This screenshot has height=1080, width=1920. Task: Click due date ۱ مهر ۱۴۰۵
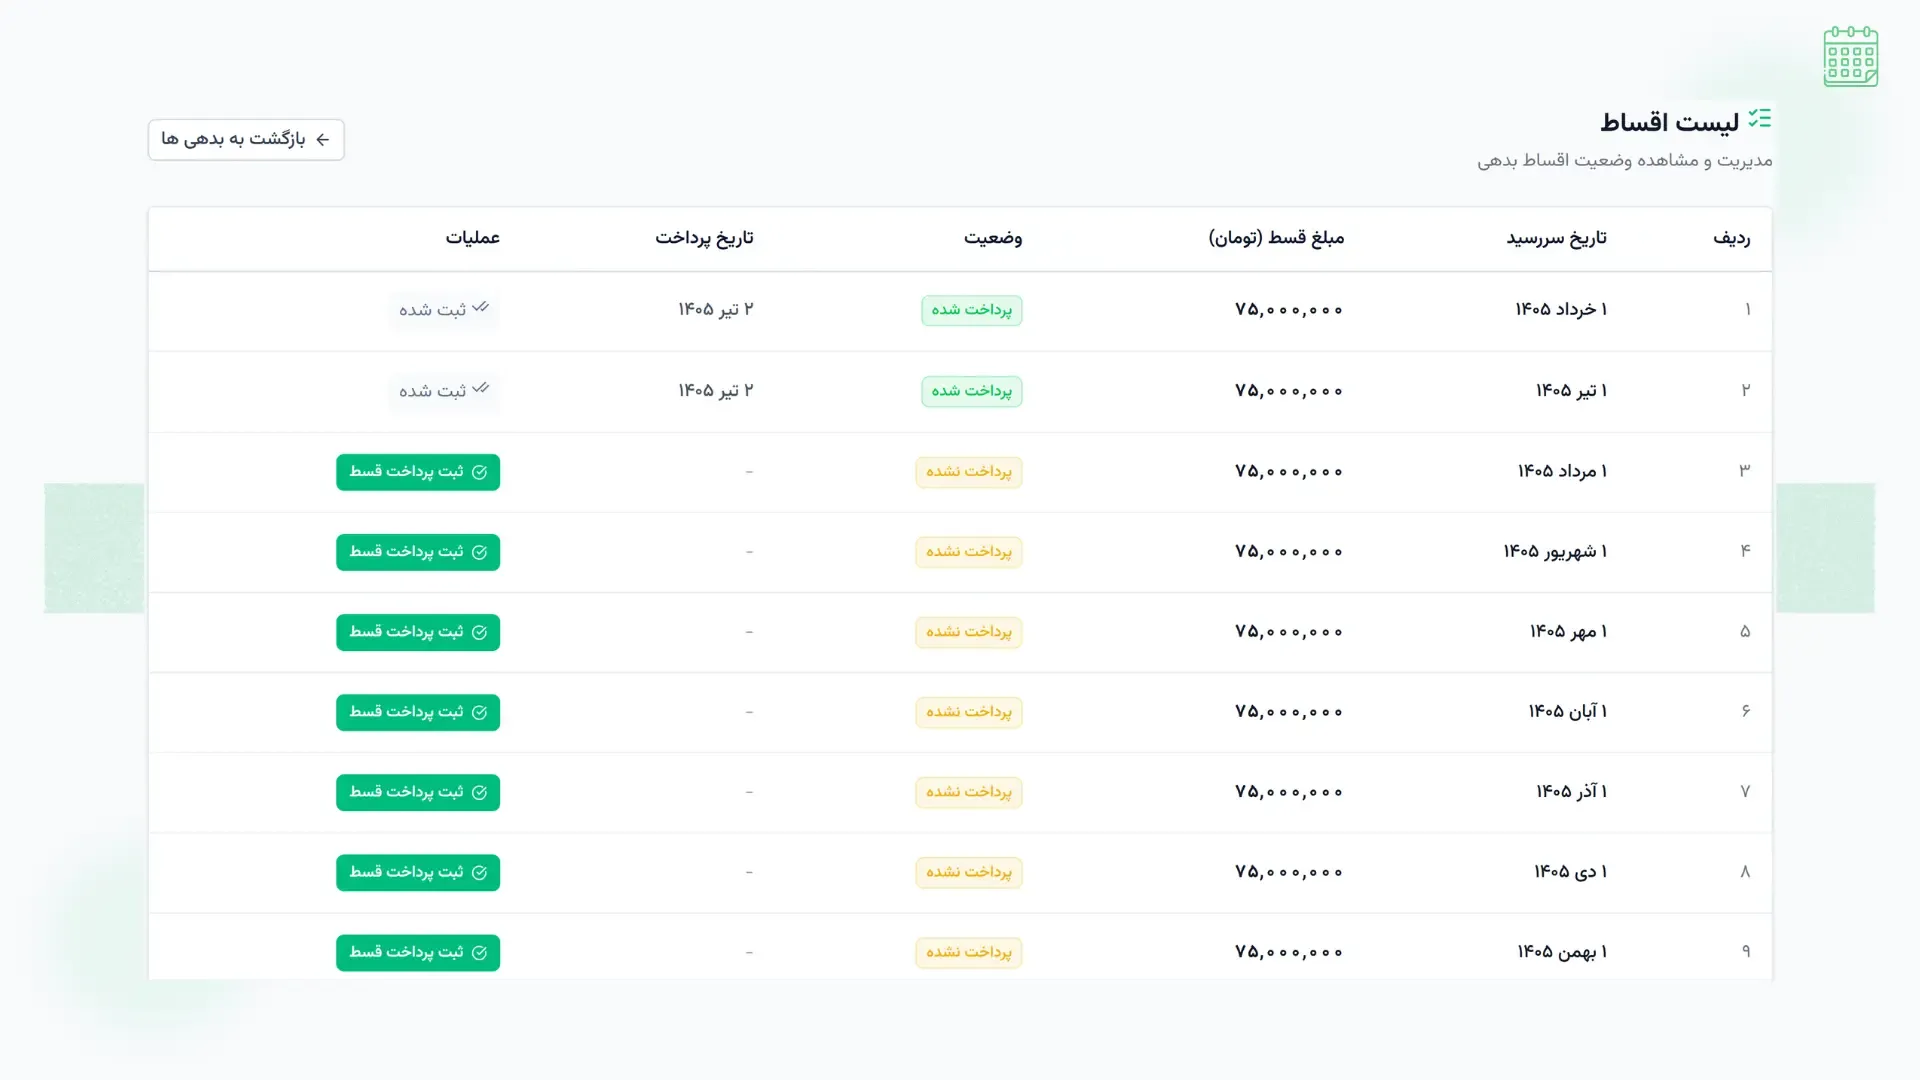click(x=1568, y=632)
